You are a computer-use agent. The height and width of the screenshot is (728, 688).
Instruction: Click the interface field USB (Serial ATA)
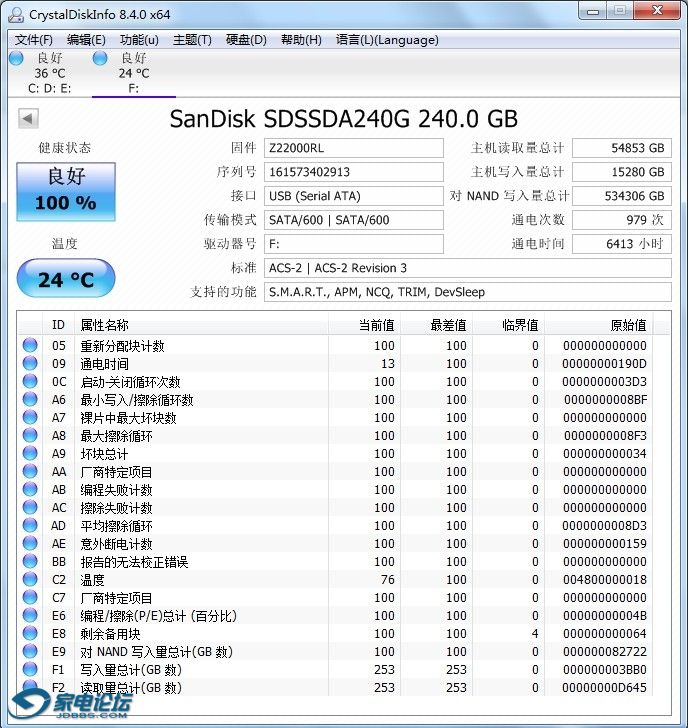(x=354, y=196)
